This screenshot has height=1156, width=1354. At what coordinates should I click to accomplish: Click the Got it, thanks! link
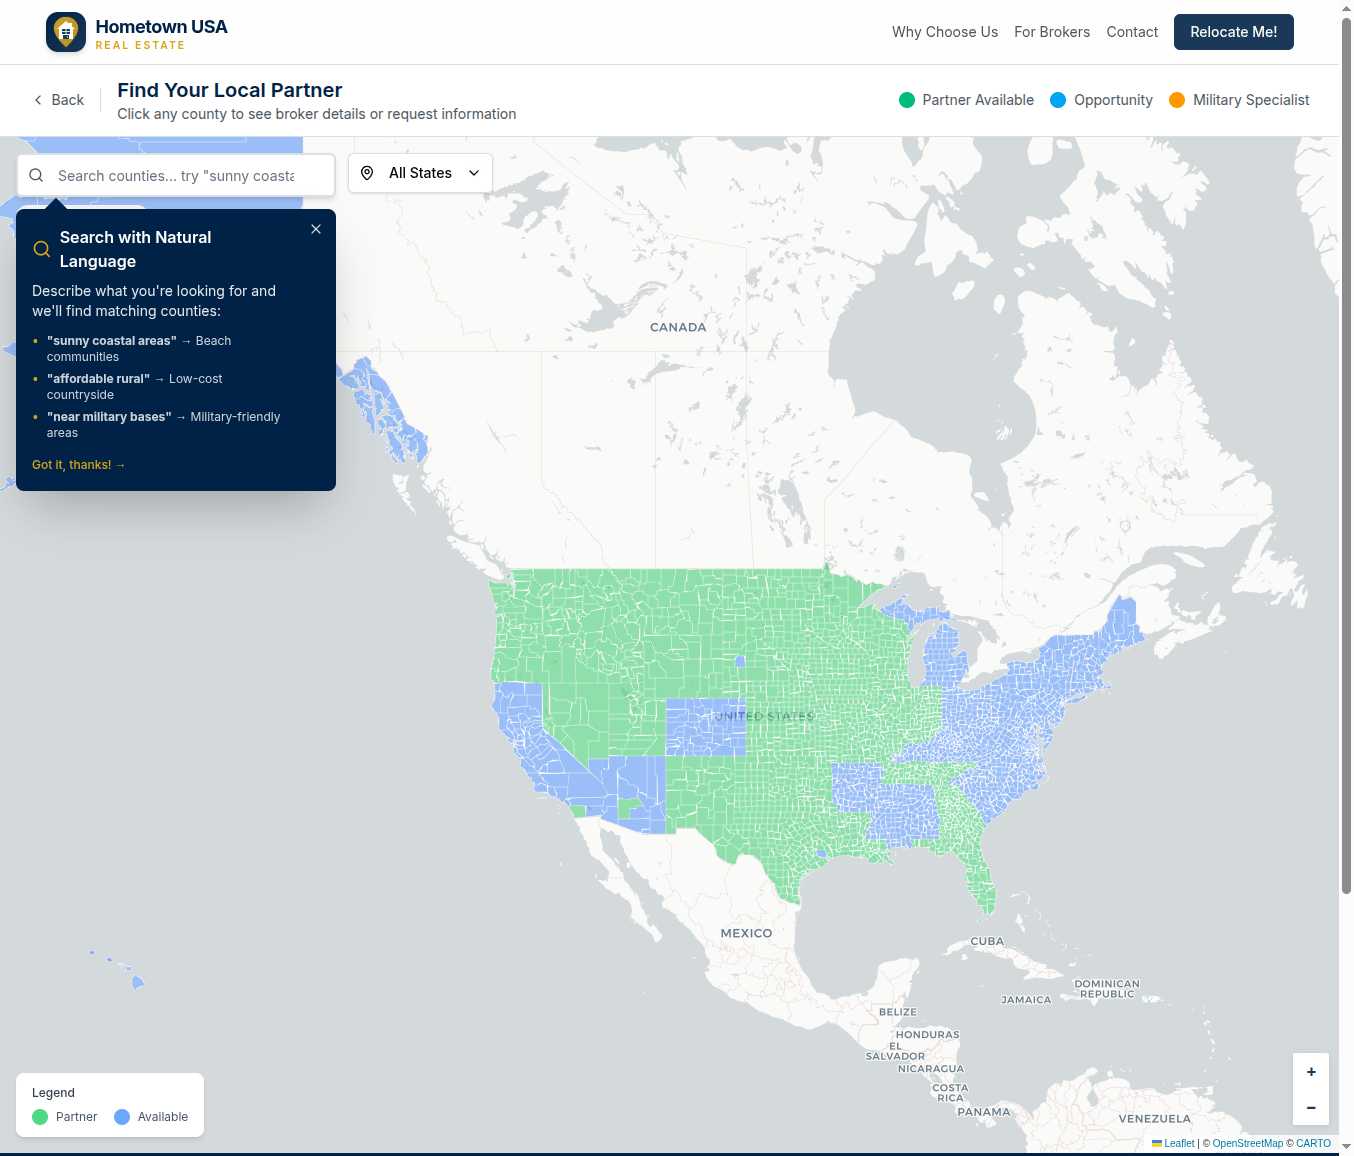[x=78, y=464]
